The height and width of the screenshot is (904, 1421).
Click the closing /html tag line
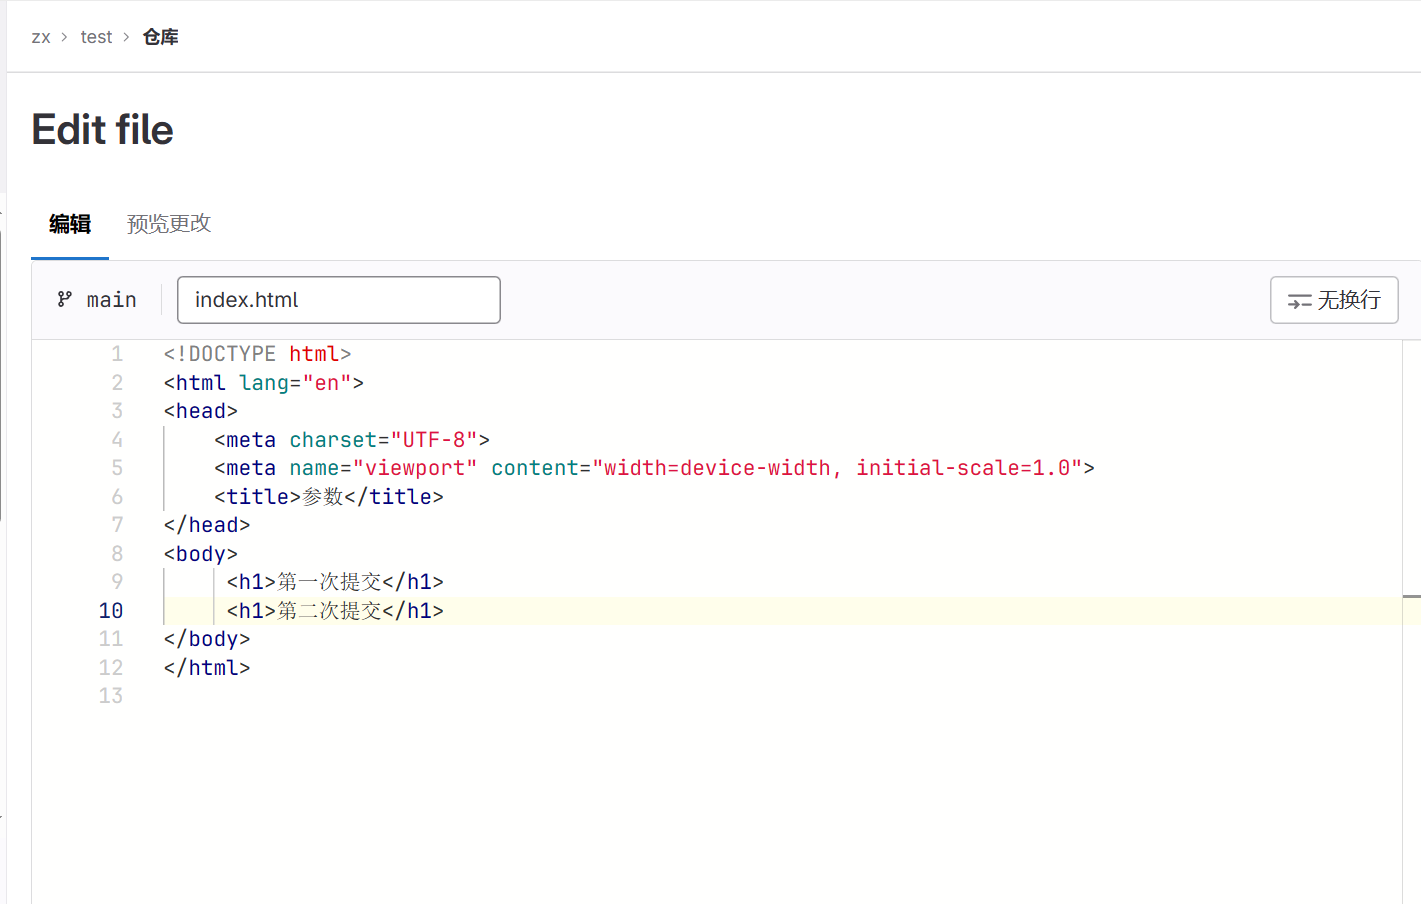(207, 668)
